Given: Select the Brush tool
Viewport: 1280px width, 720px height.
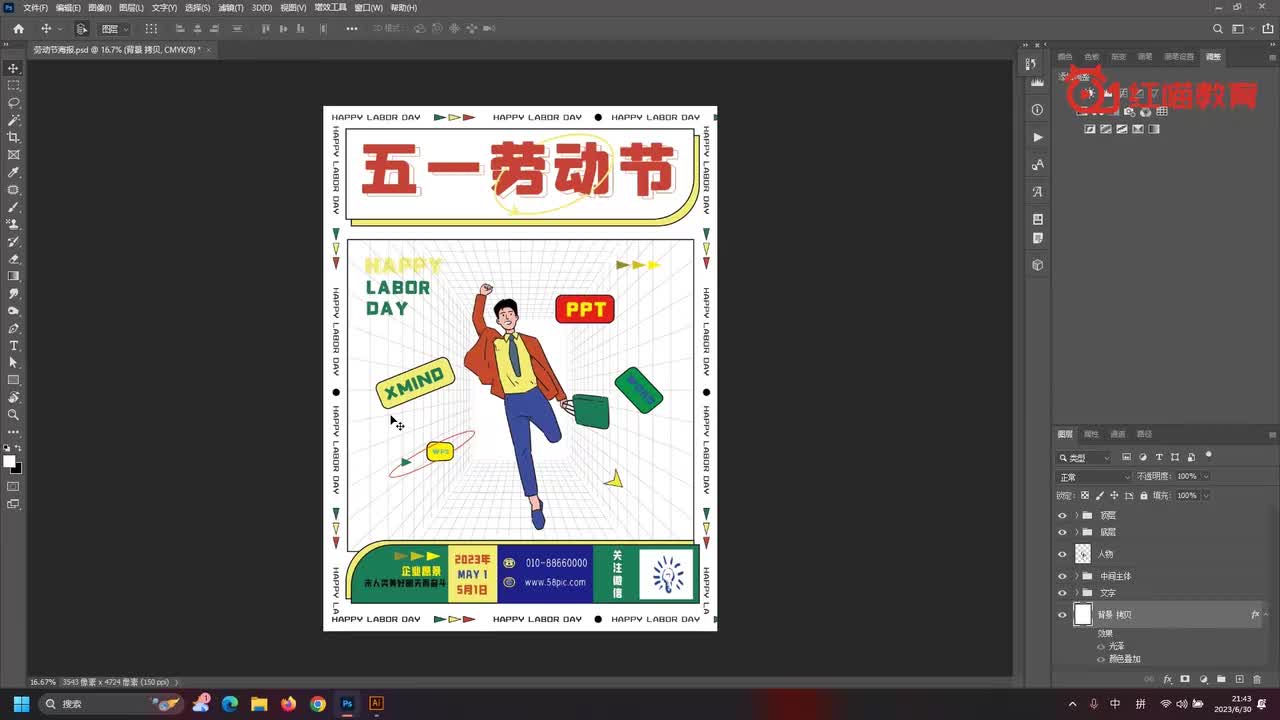Looking at the screenshot, I should click(x=14, y=207).
